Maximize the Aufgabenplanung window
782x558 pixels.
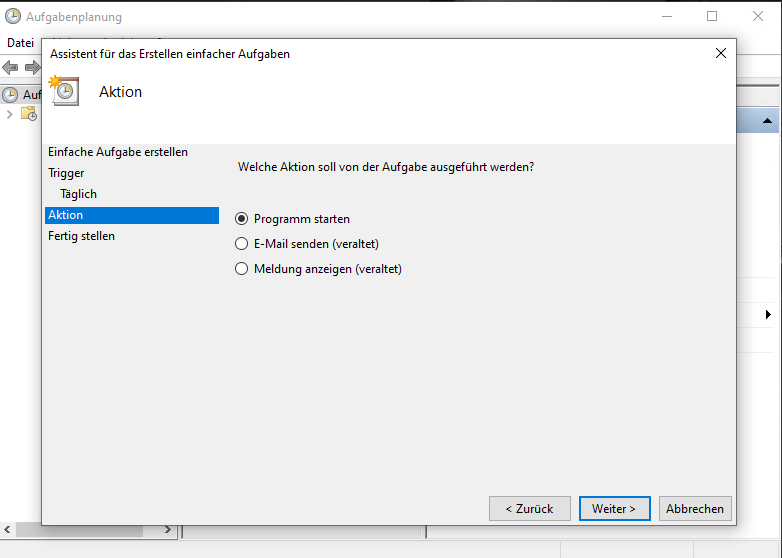[x=712, y=16]
